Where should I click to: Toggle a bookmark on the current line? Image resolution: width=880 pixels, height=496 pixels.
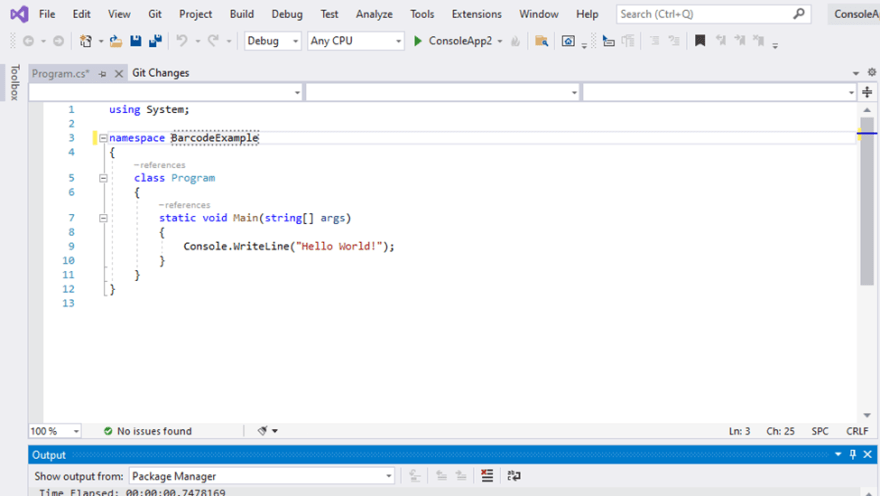[x=700, y=40]
